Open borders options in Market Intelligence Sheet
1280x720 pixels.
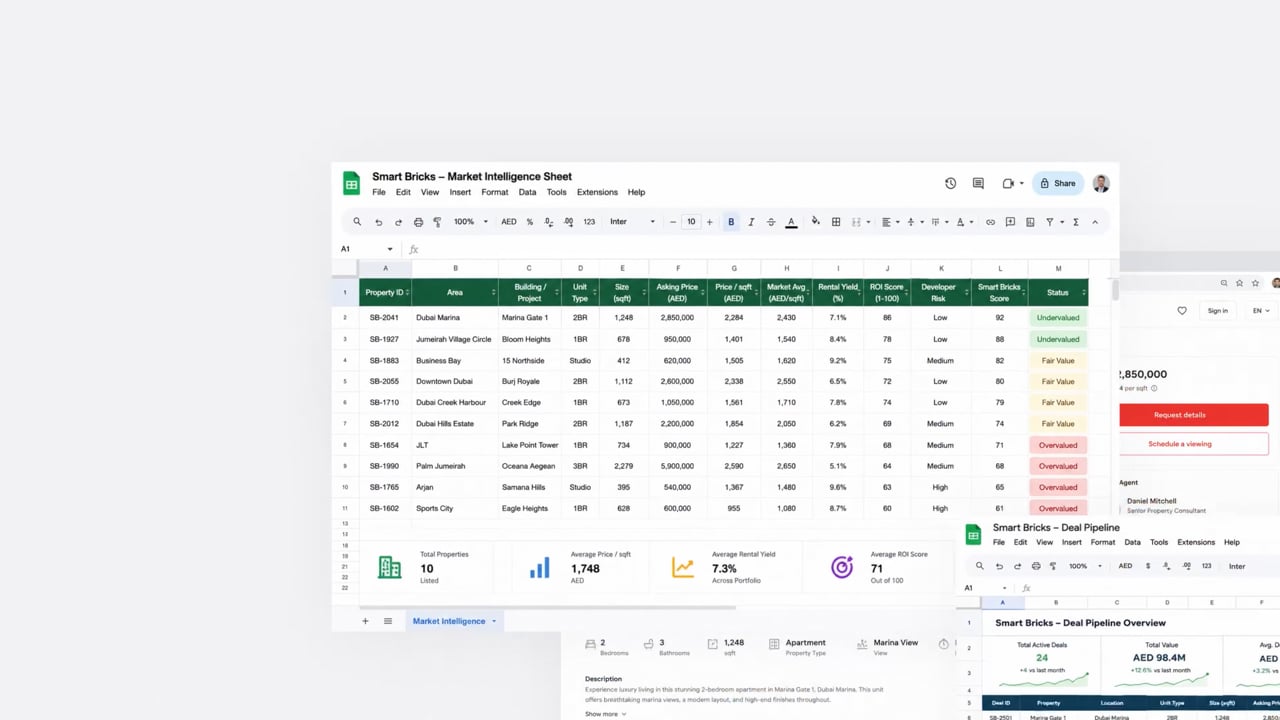(x=836, y=222)
